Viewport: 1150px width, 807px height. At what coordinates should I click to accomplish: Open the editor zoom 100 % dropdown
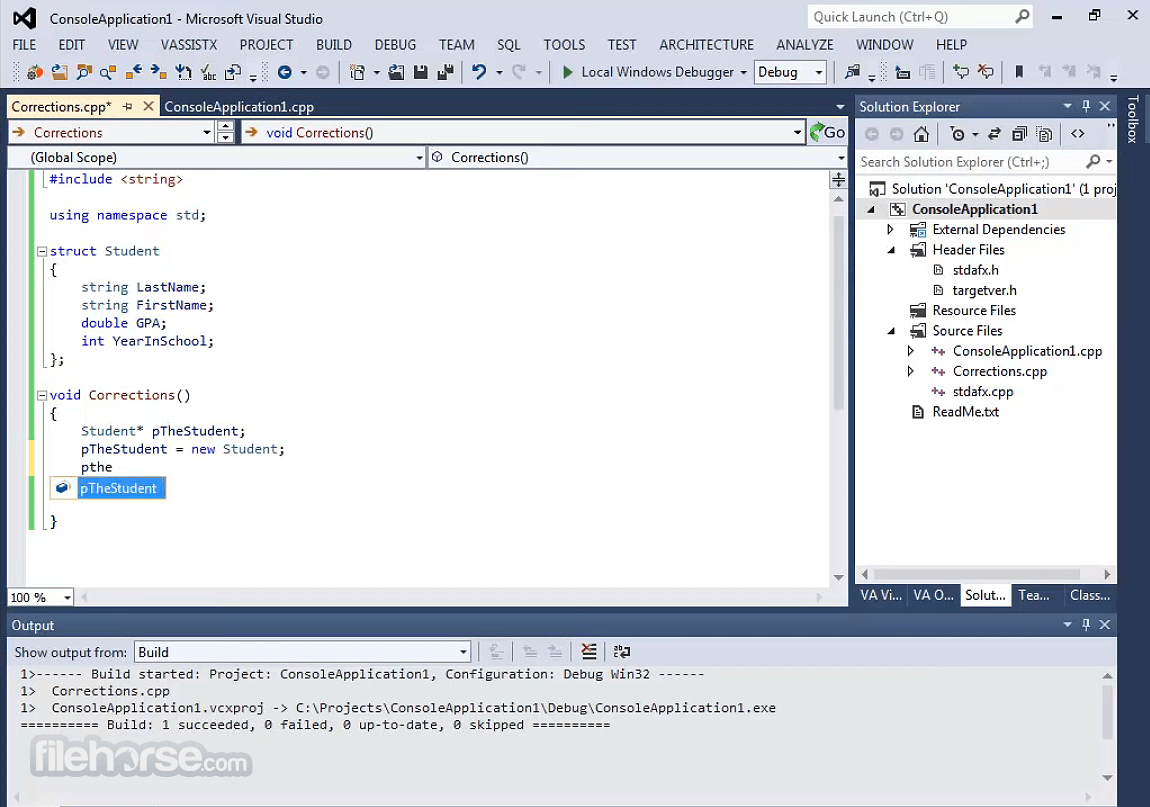pyautogui.click(x=67, y=597)
